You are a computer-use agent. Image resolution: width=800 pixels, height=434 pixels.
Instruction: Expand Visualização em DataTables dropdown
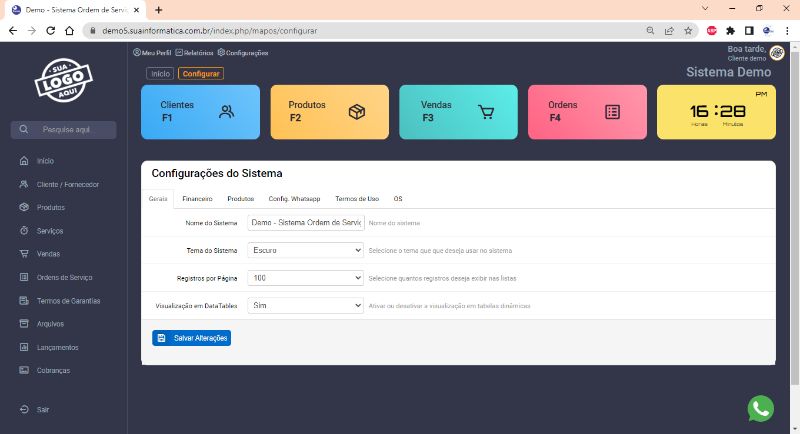tap(306, 304)
